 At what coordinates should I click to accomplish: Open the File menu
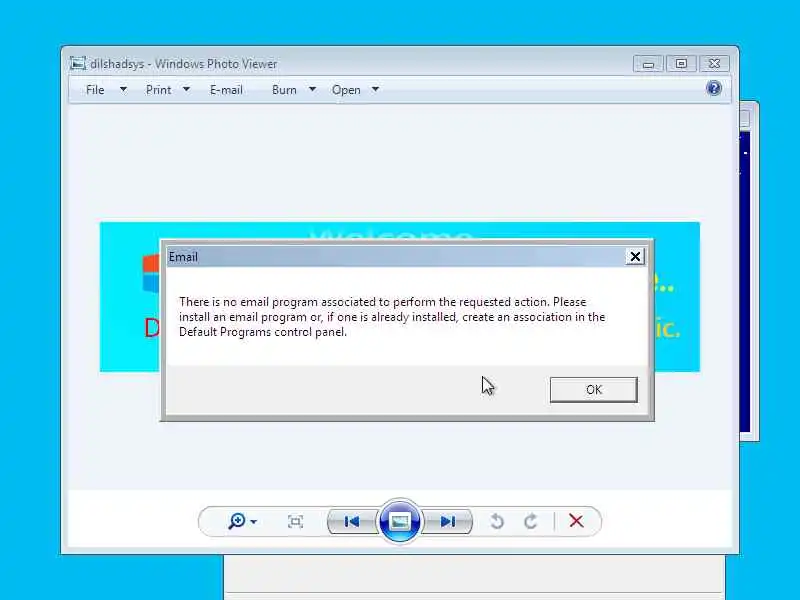click(x=95, y=90)
